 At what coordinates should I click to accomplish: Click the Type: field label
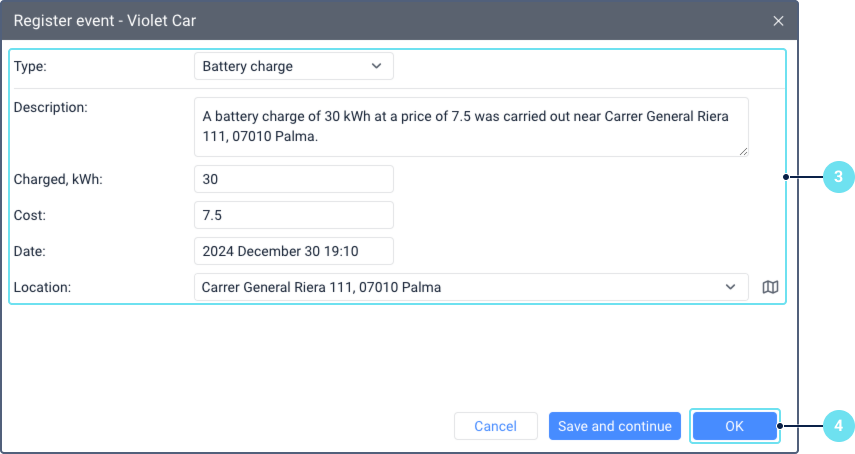click(31, 66)
